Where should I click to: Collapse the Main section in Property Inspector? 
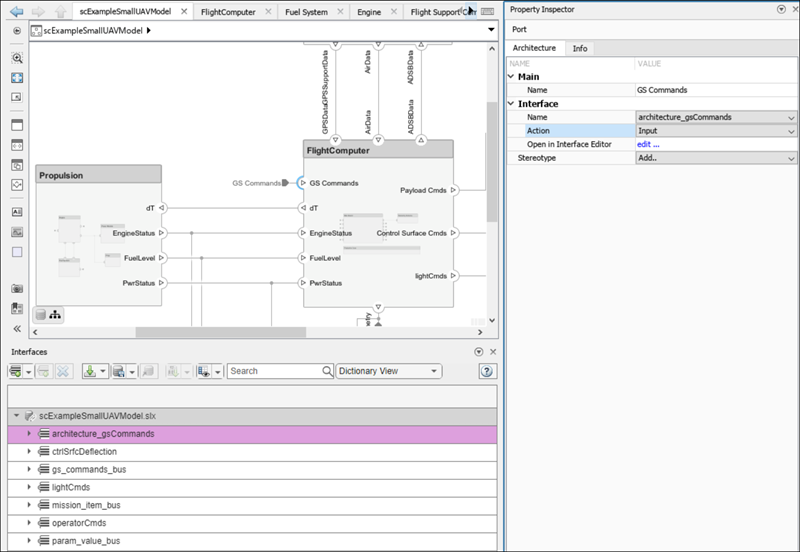tap(512, 77)
